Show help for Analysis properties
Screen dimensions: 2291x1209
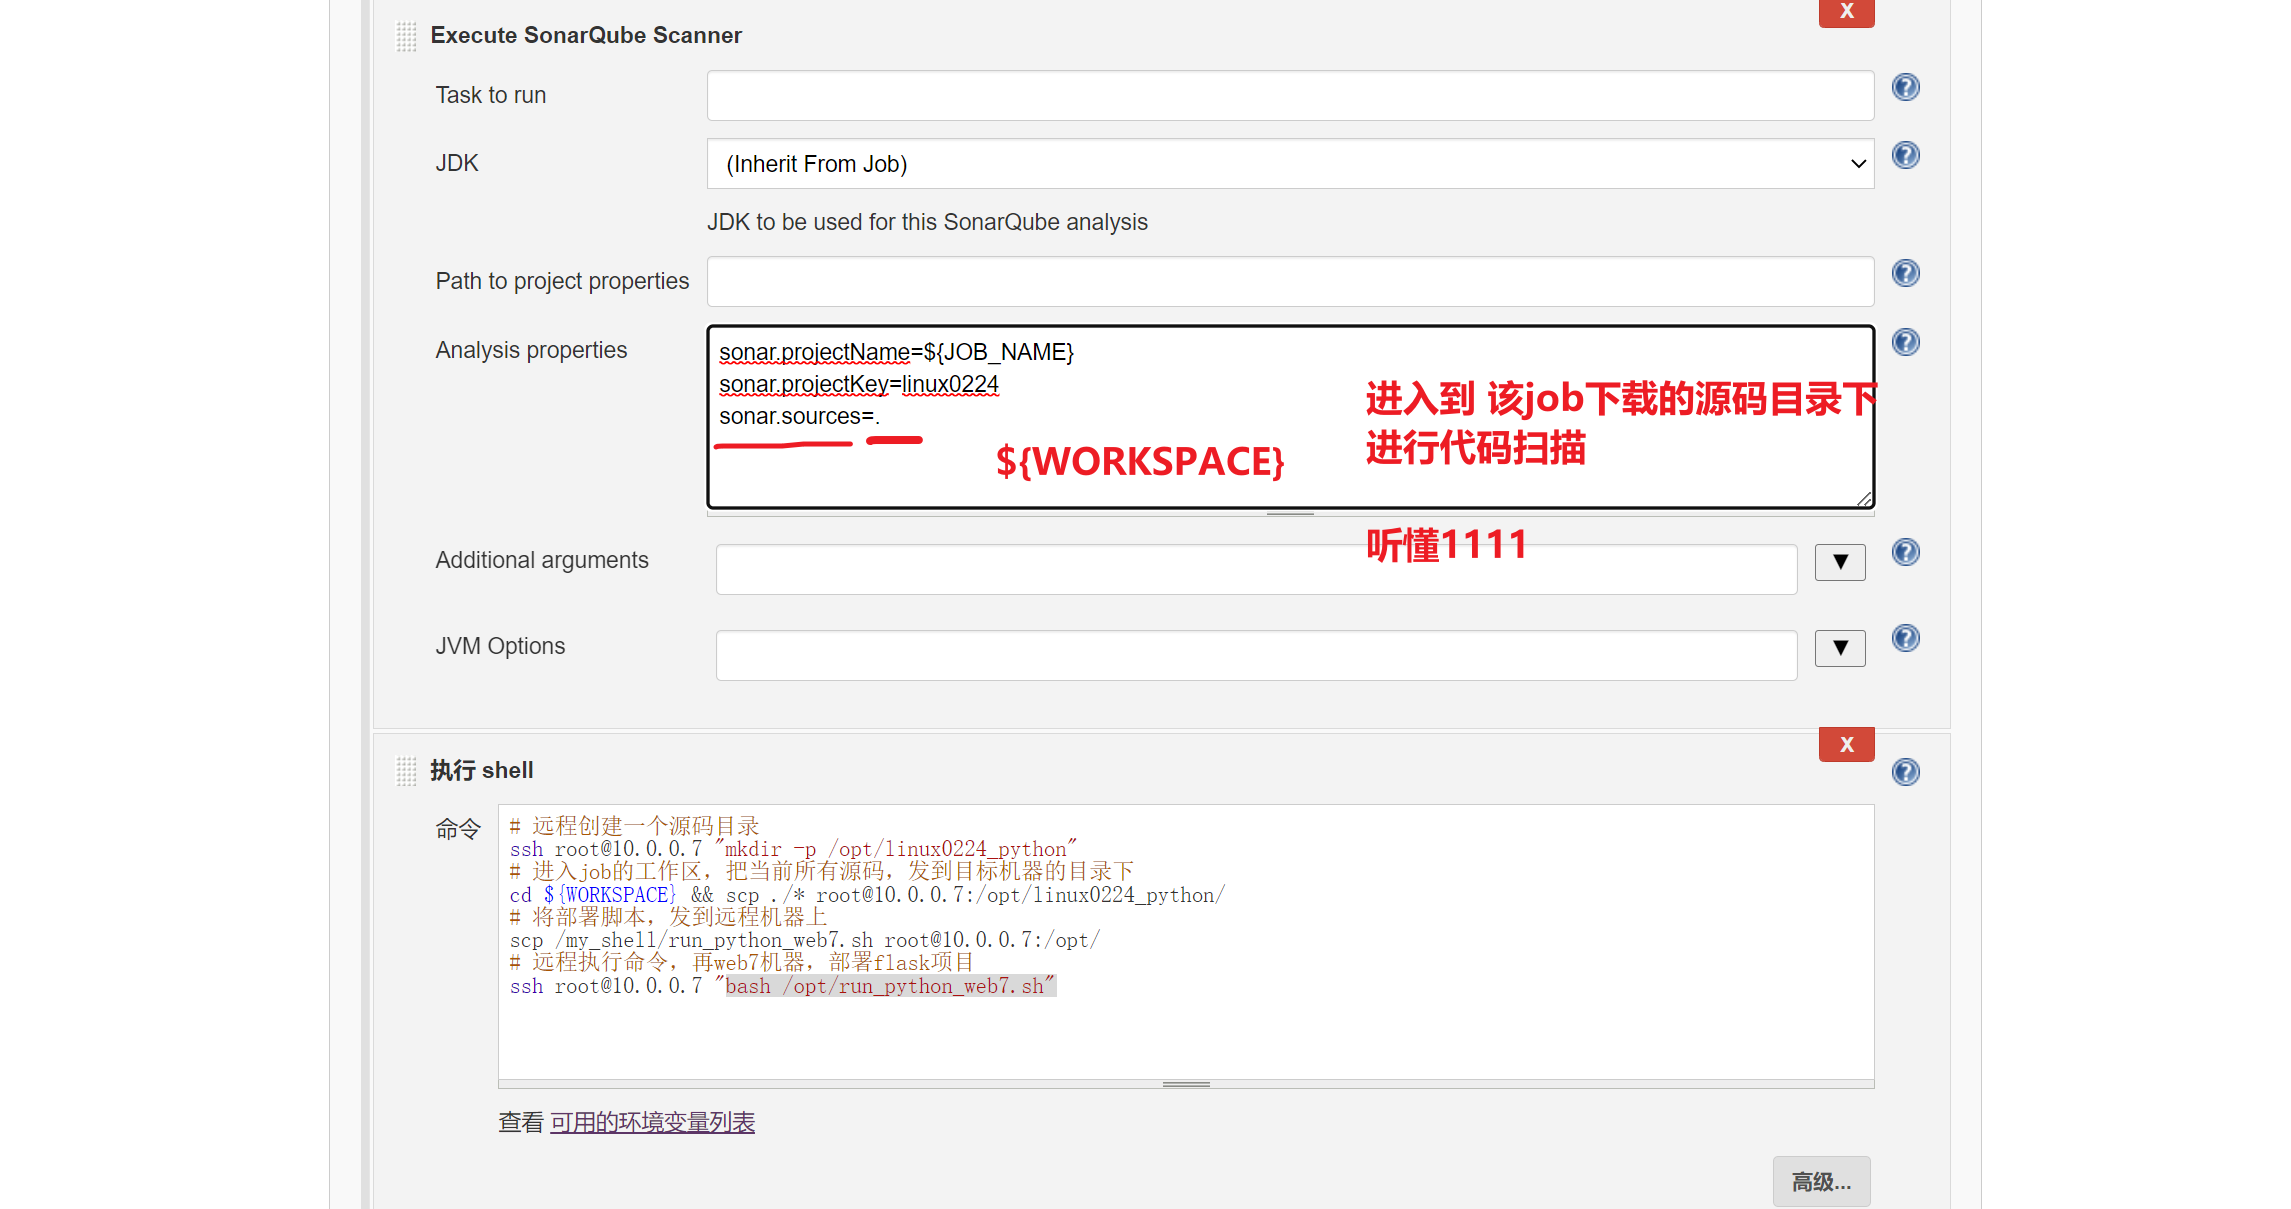(1905, 342)
